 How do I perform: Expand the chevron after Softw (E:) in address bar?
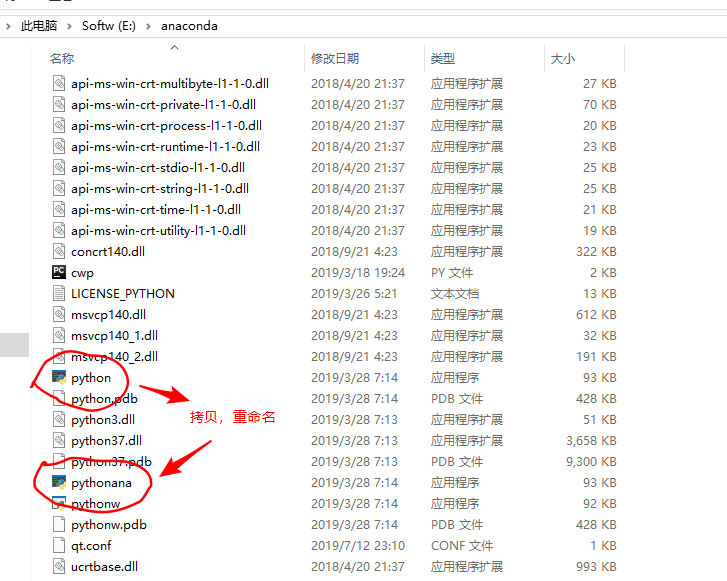tap(148, 26)
